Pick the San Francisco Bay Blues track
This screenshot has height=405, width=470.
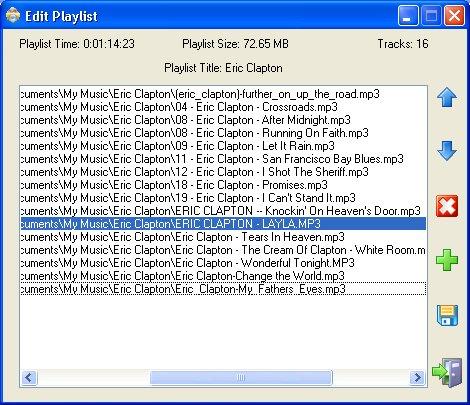click(223, 159)
